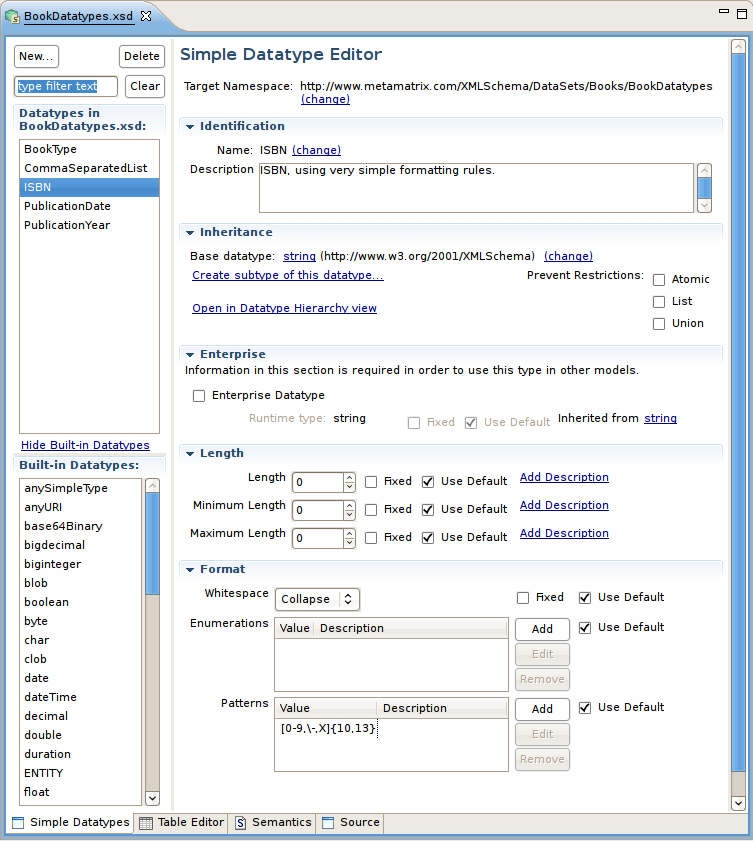
Task: Switch to the Simple Datatypes tab
Action: tap(71, 823)
